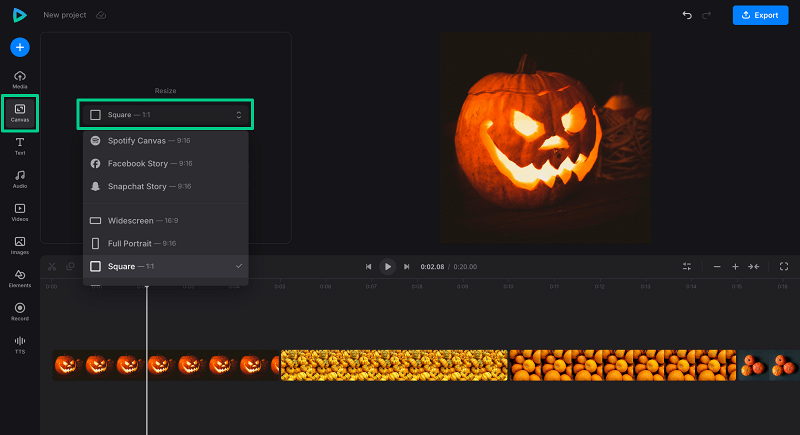The height and width of the screenshot is (435, 800).
Task: Click the Export button
Action: (x=759, y=15)
